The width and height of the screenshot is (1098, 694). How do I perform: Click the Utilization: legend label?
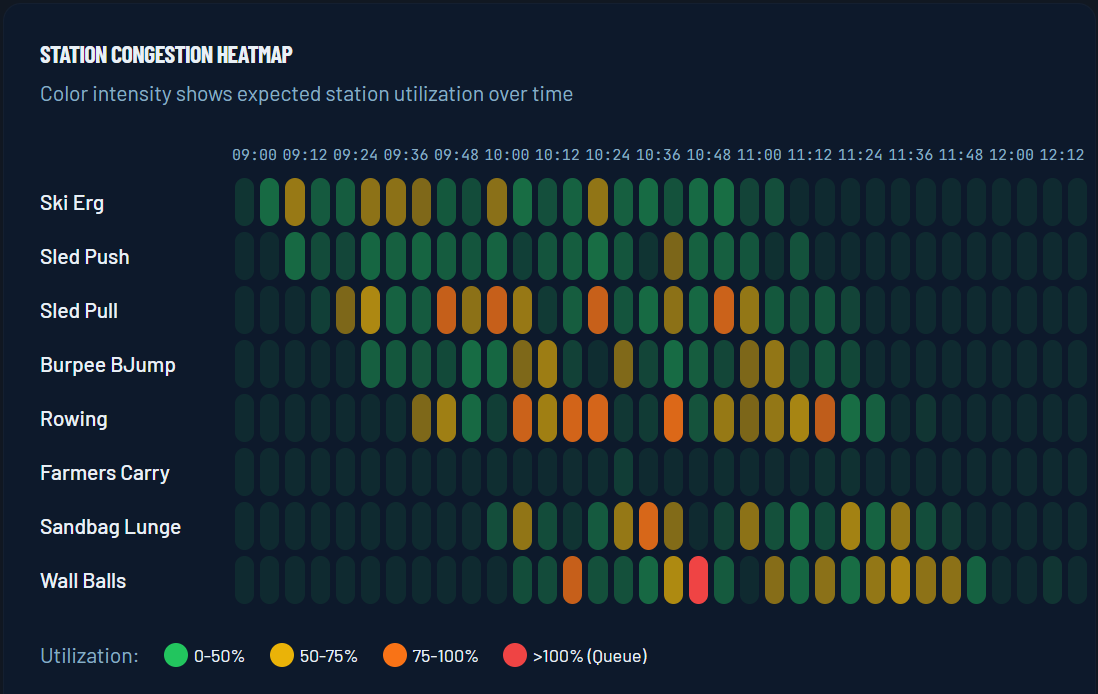[x=89, y=656]
